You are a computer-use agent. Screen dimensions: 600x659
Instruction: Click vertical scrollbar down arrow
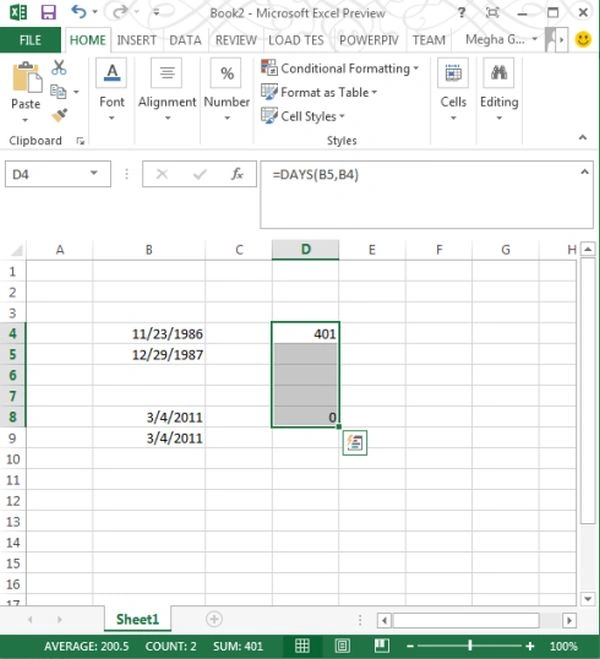[x=587, y=598]
